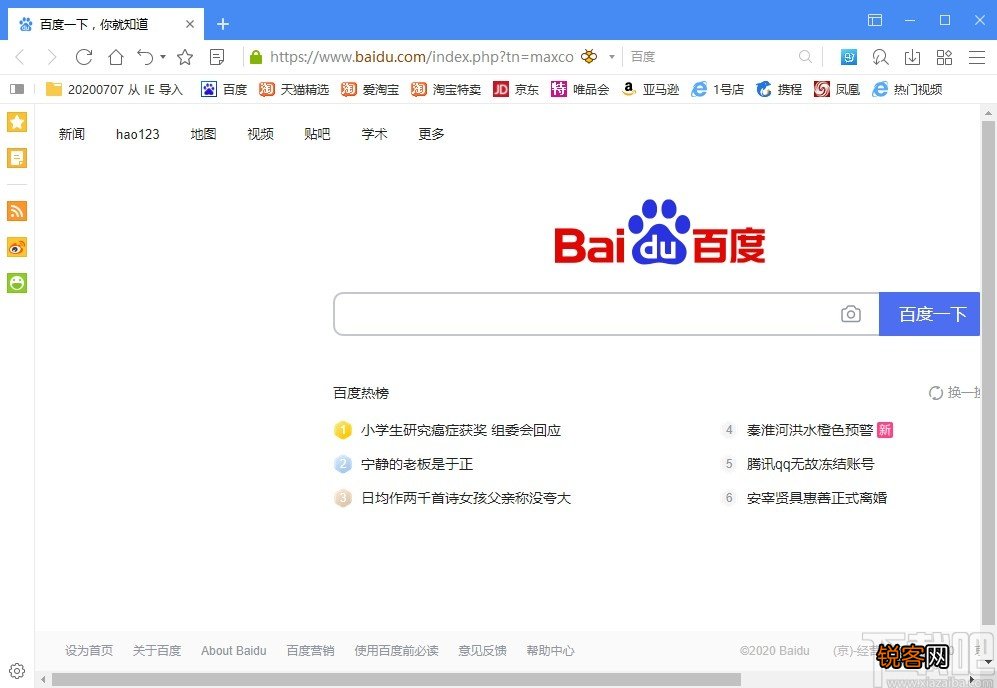Bookmark this page with the star icon
Image resolution: width=997 pixels, height=688 pixels.
(185, 57)
